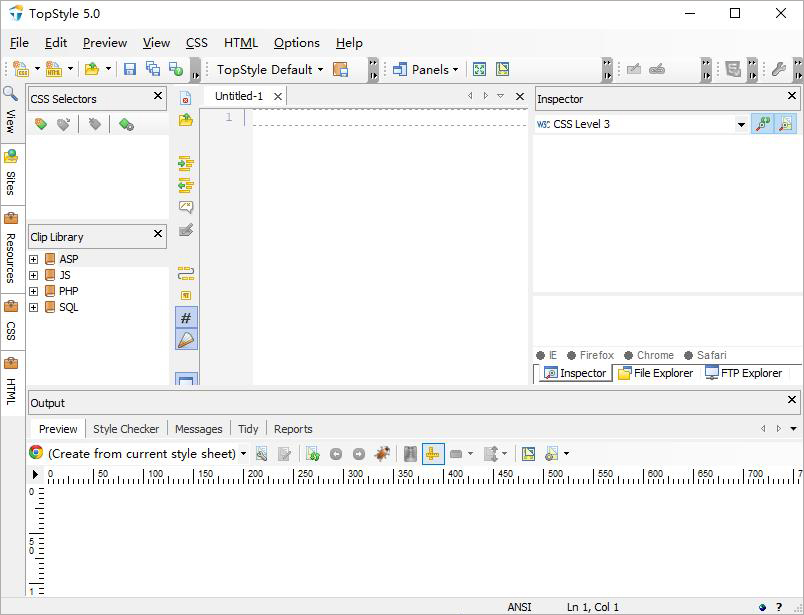Screen dimensions: 804x615
Task: Save the current document
Action: [130, 69]
